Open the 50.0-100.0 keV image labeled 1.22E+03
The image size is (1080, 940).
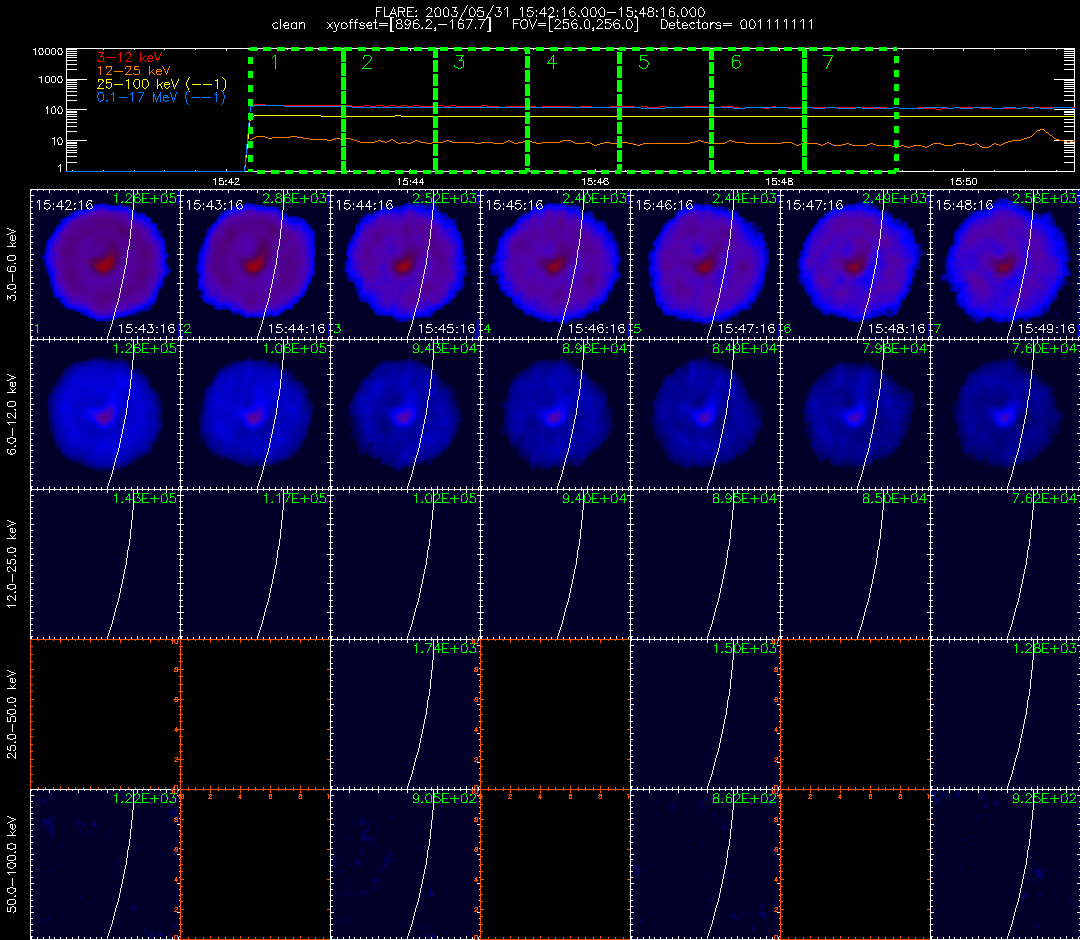[x=105, y=864]
